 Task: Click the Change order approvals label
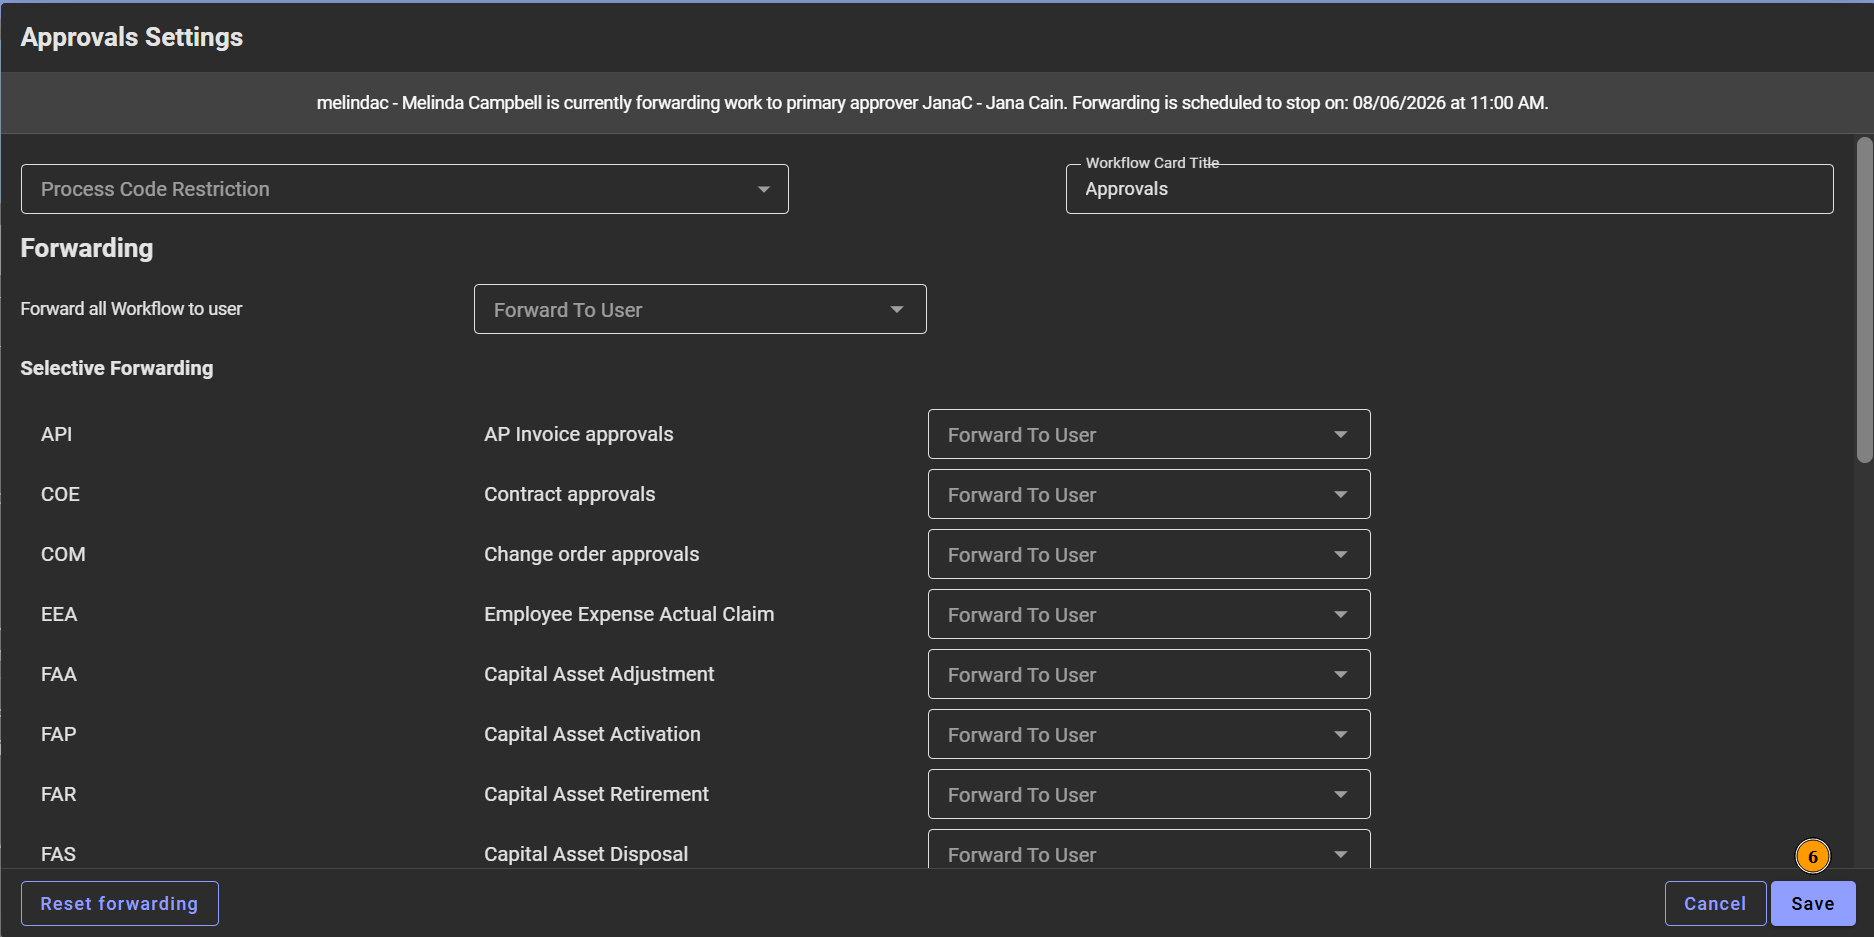pos(592,554)
